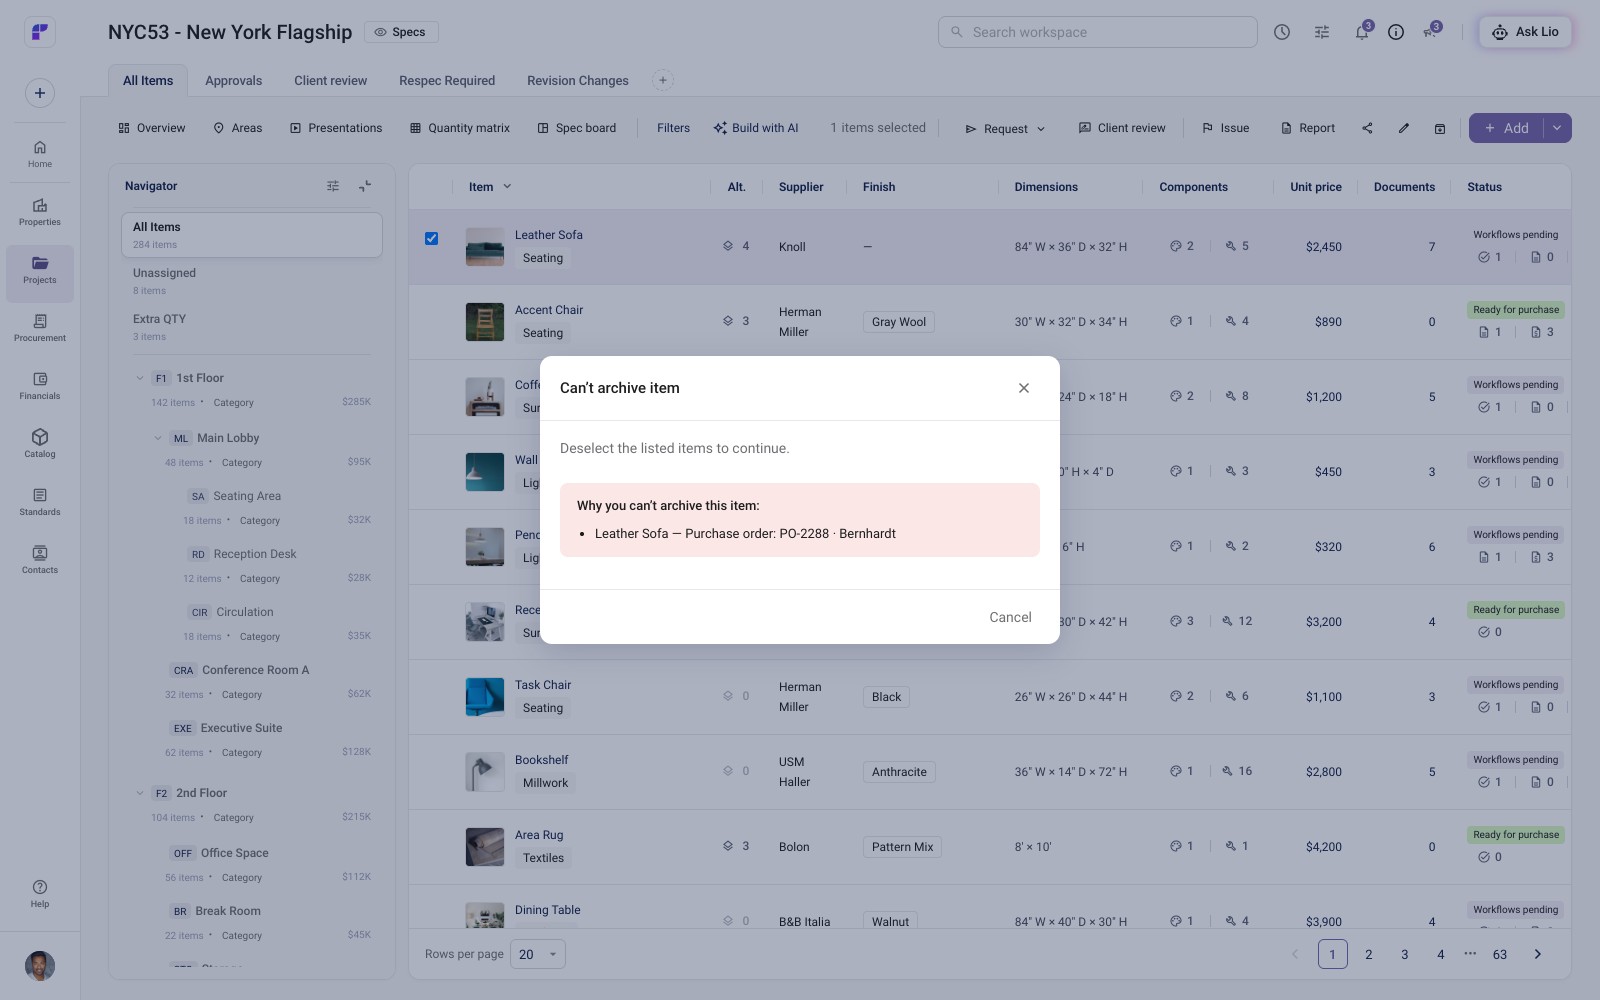The image size is (1600, 1000).
Task: Add a new tab with plus icon
Action: pos(662,80)
